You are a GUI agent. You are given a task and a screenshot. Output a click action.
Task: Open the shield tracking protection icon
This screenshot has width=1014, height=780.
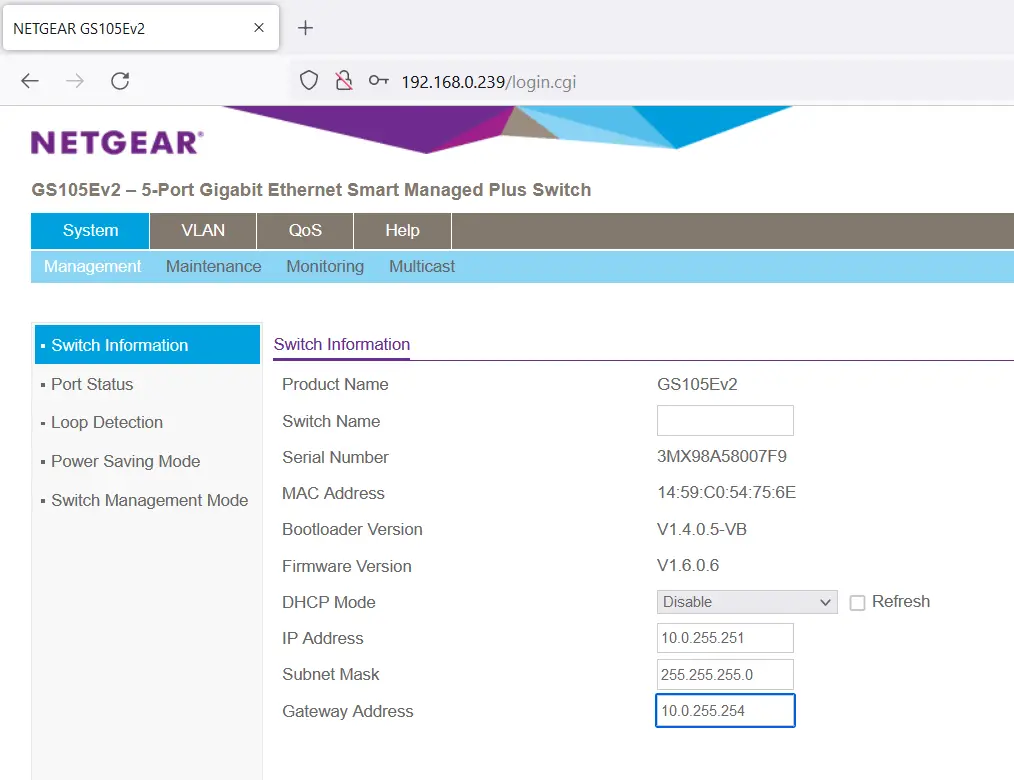[309, 81]
